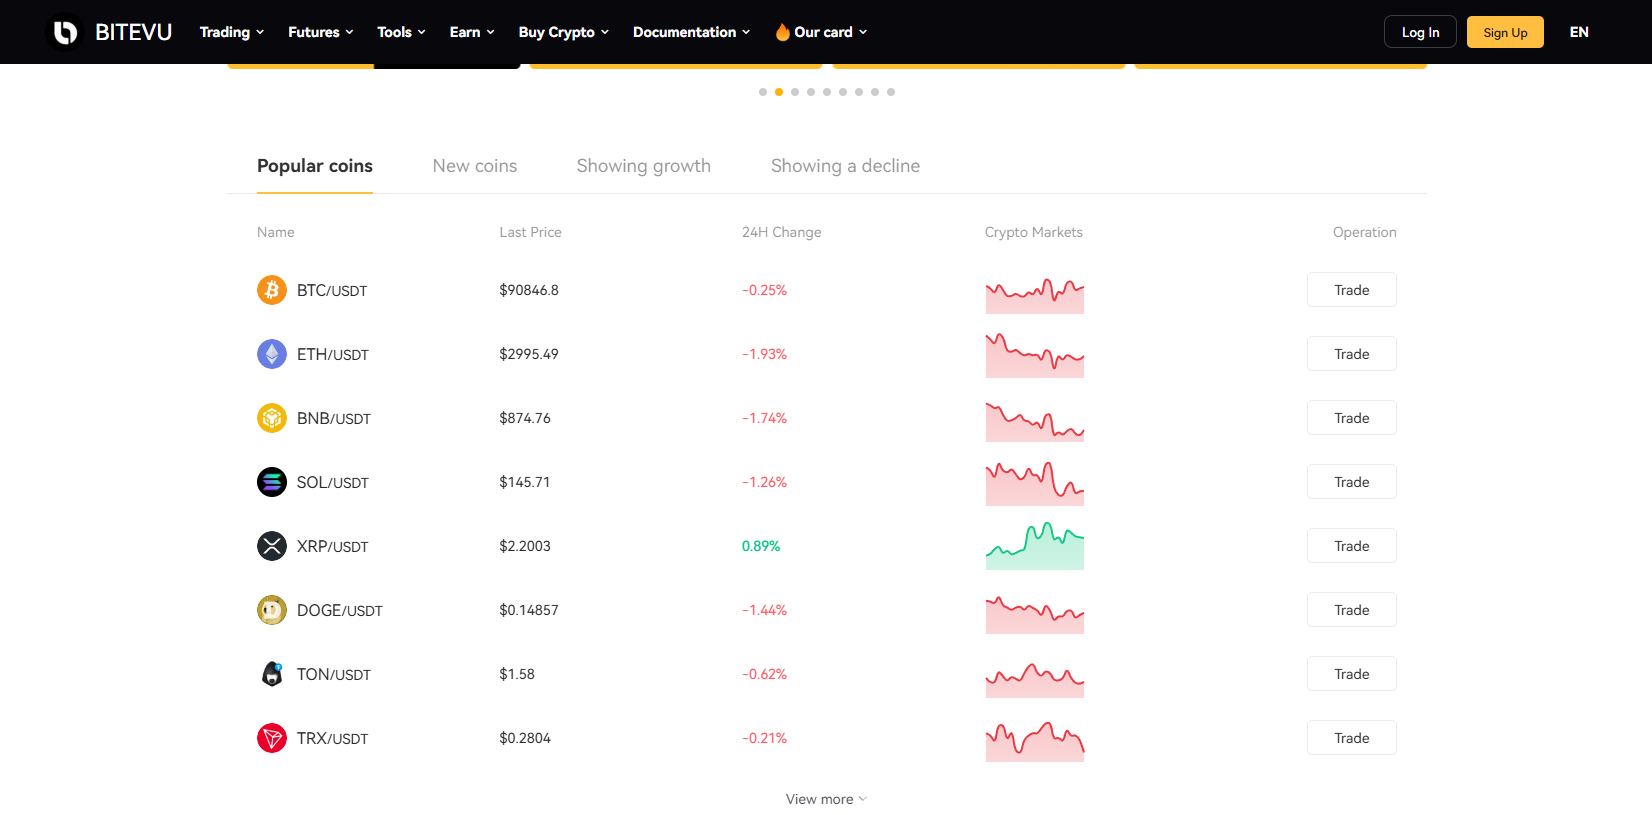Click the XRP coin icon
This screenshot has width=1652, height=815.
[272, 546]
